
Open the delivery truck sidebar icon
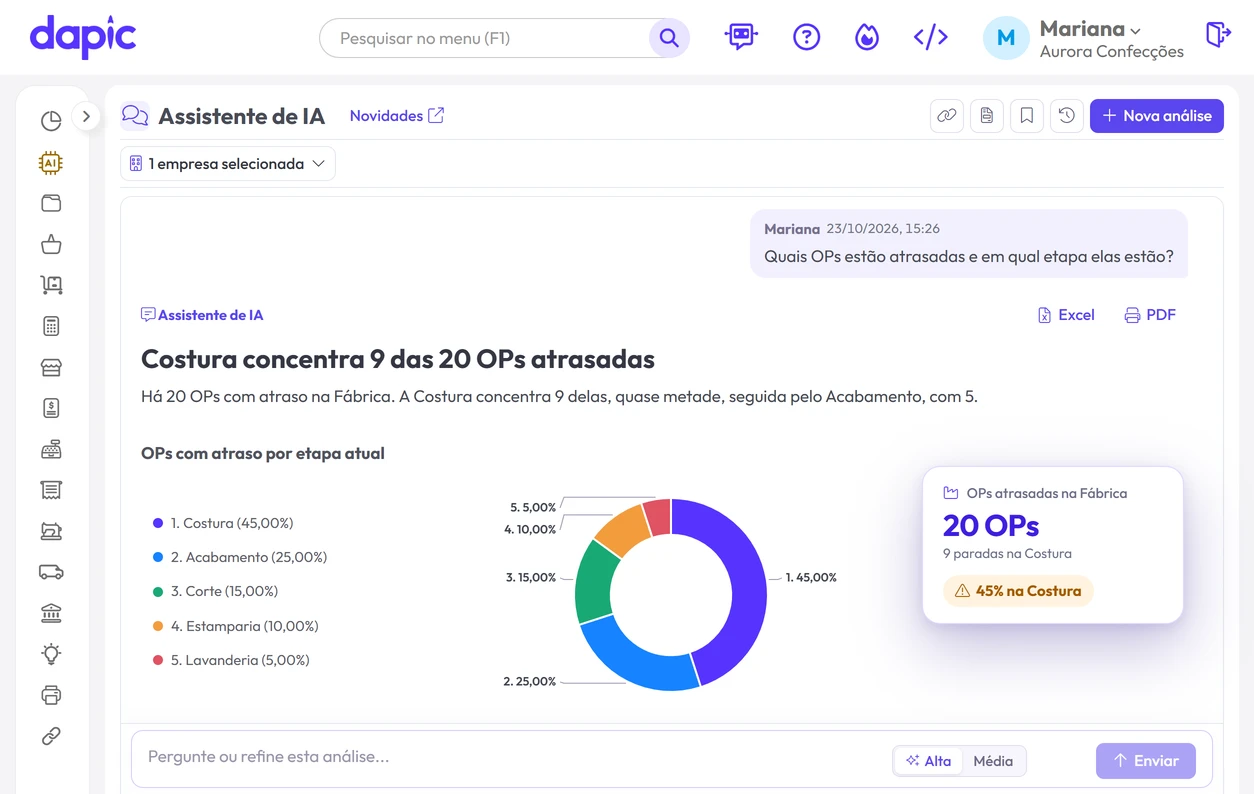pyautogui.click(x=51, y=572)
